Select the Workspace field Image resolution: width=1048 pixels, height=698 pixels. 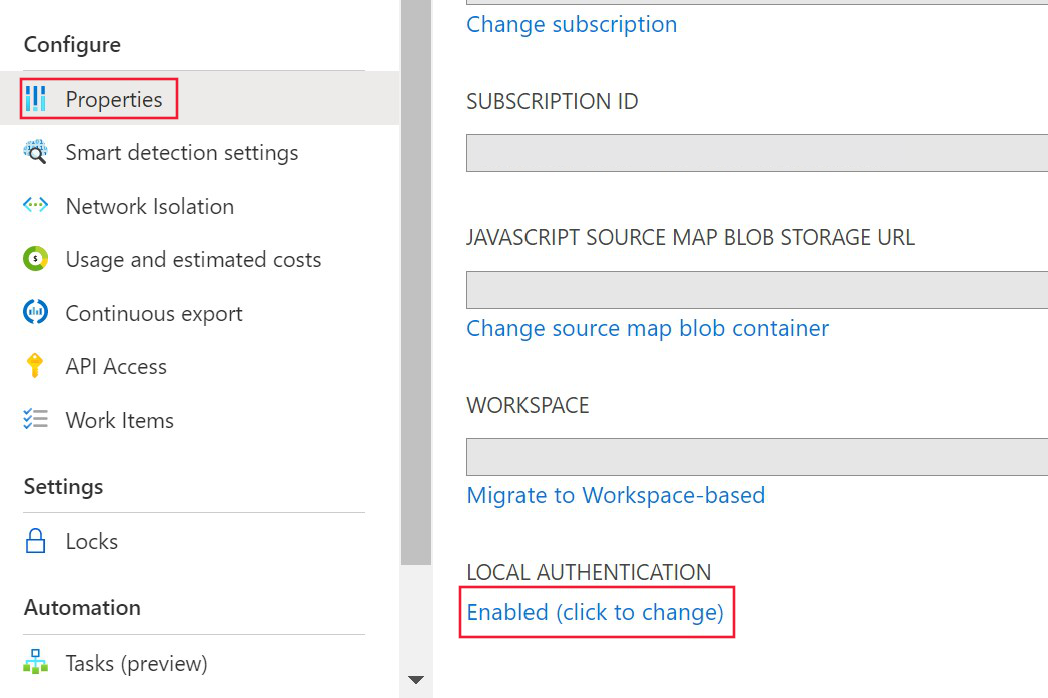coord(750,457)
